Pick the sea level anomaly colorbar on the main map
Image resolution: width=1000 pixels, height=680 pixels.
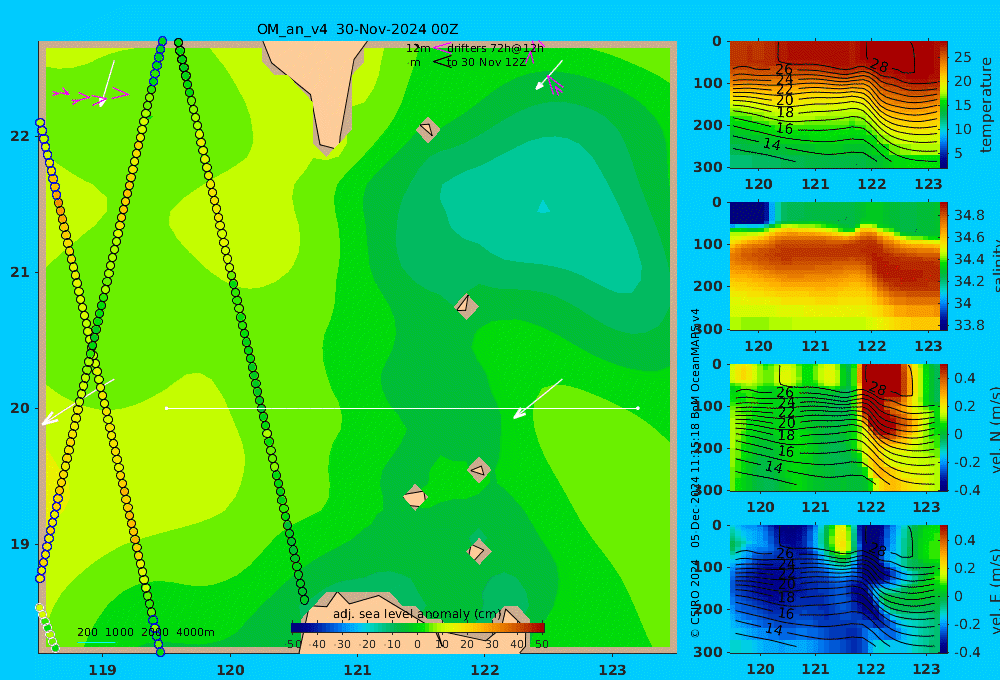point(418,628)
